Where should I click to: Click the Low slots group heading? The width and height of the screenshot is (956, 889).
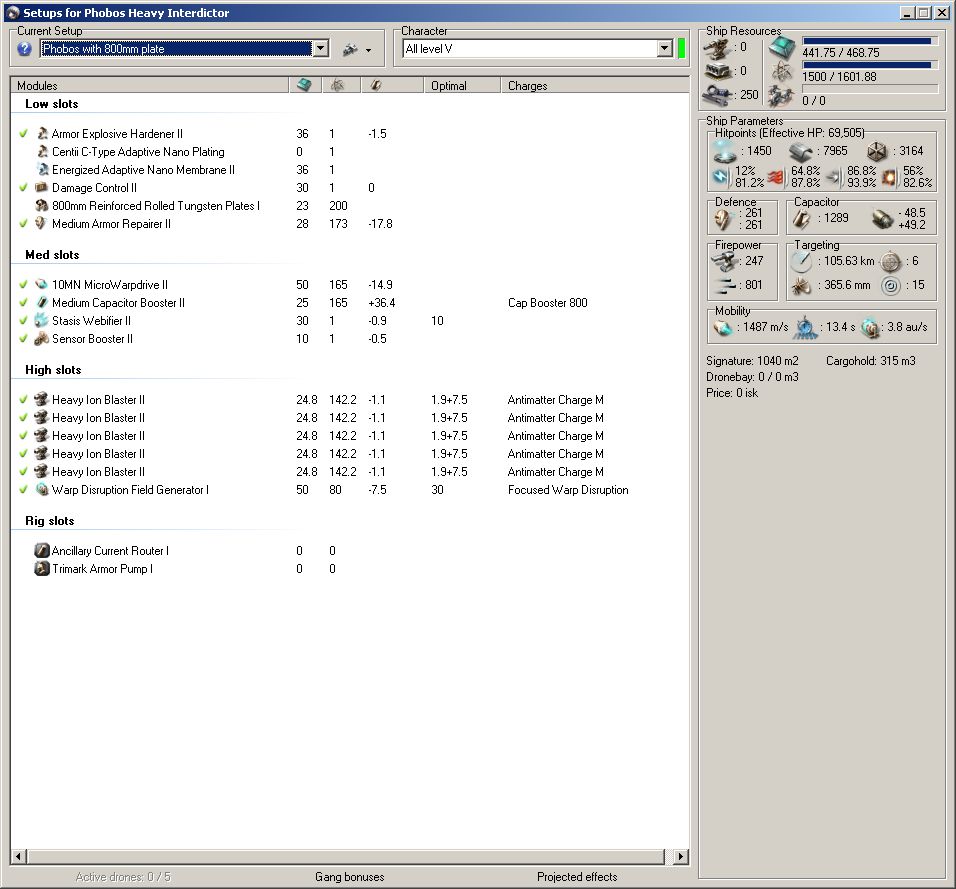tap(52, 104)
